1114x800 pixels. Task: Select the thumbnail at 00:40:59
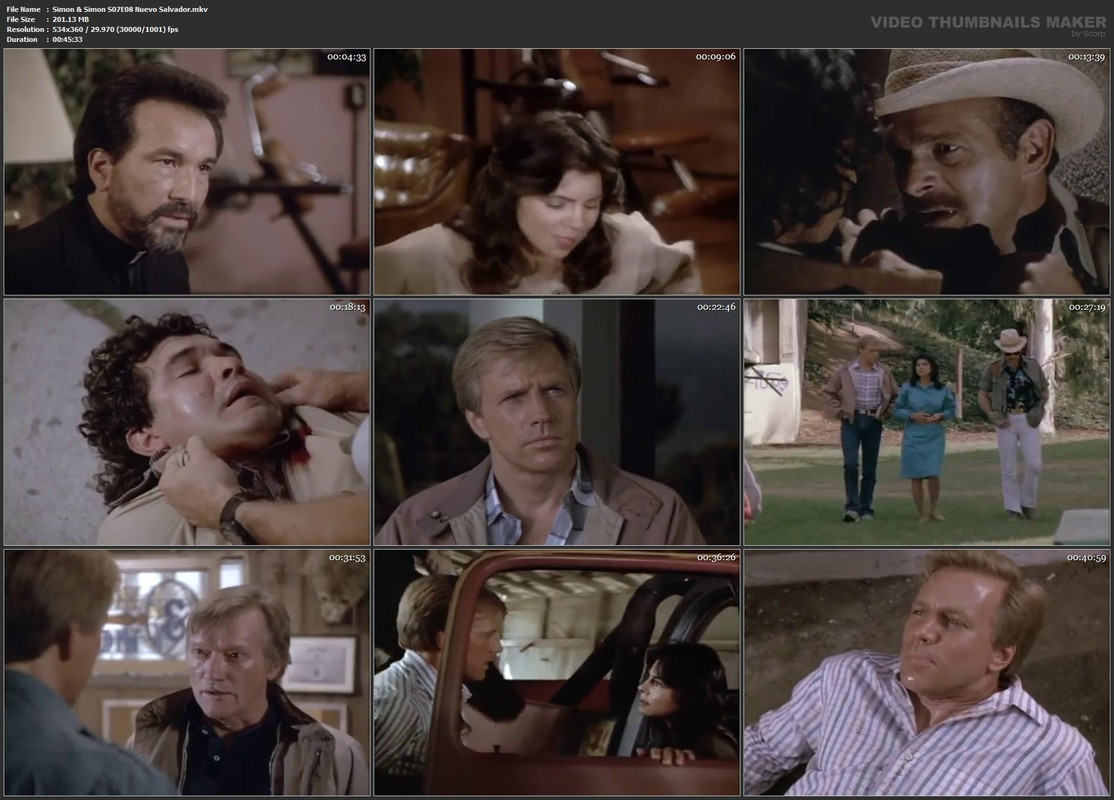(x=926, y=672)
